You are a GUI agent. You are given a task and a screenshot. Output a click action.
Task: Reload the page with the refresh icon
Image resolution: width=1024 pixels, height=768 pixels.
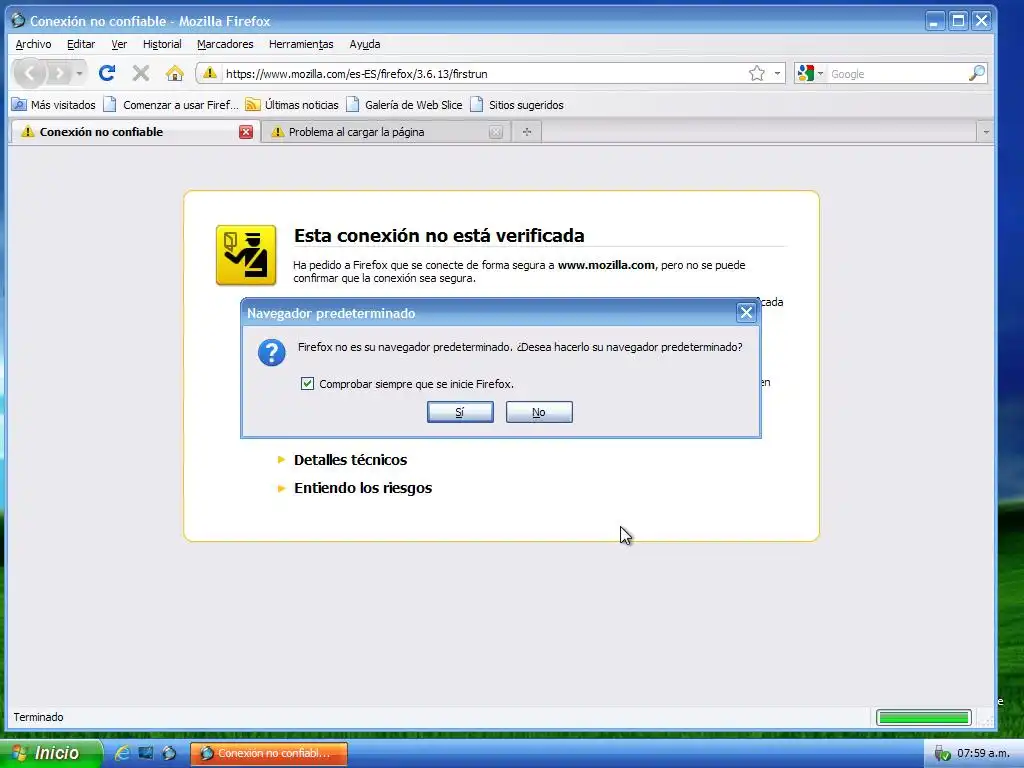pos(107,73)
